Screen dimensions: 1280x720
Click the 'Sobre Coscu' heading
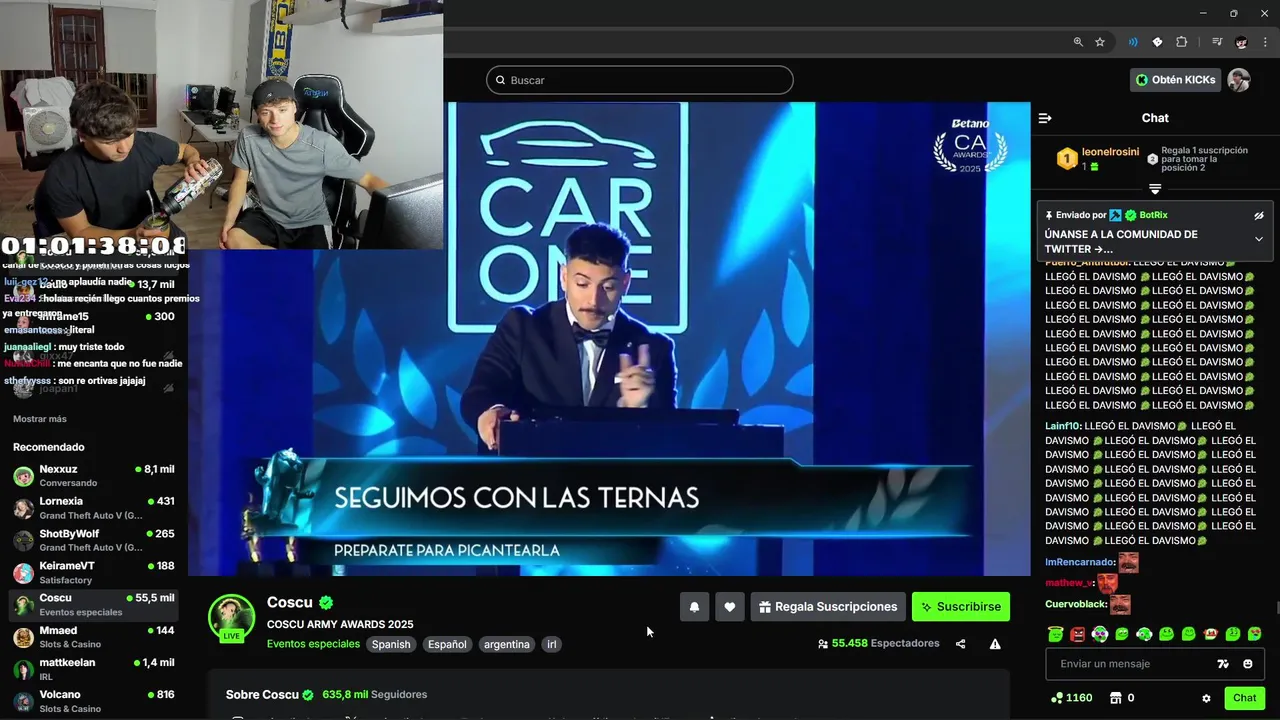[262, 694]
